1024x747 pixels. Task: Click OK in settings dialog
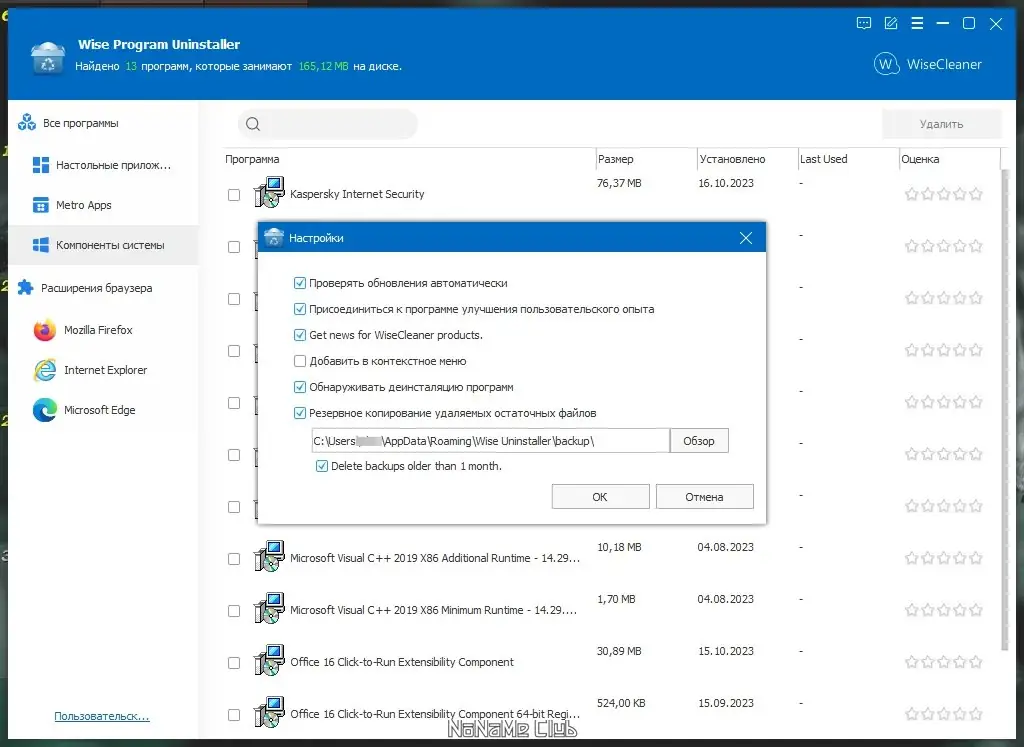coord(600,497)
